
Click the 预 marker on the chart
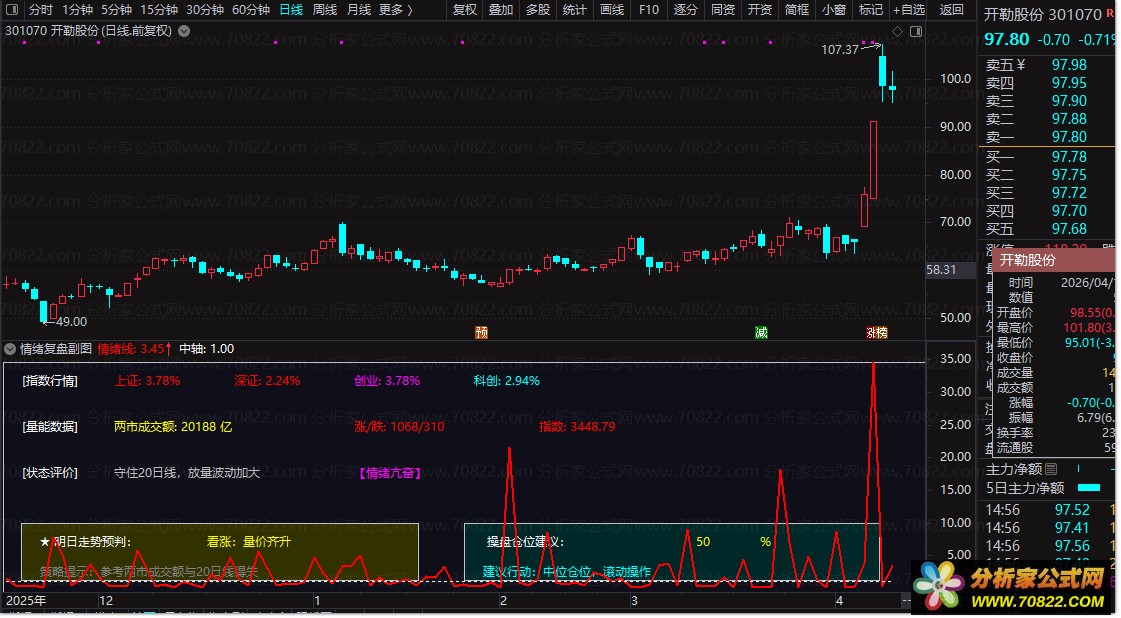click(482, 332)
